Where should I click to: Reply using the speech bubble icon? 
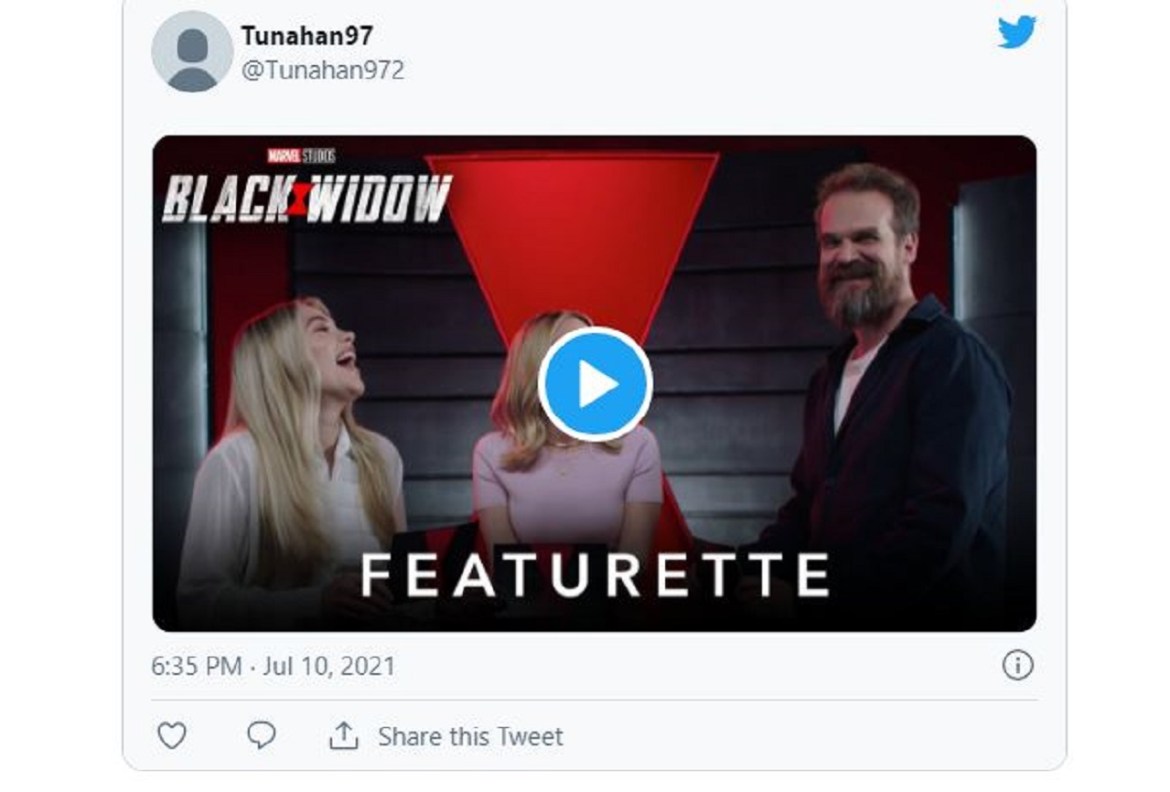point(261,736)
